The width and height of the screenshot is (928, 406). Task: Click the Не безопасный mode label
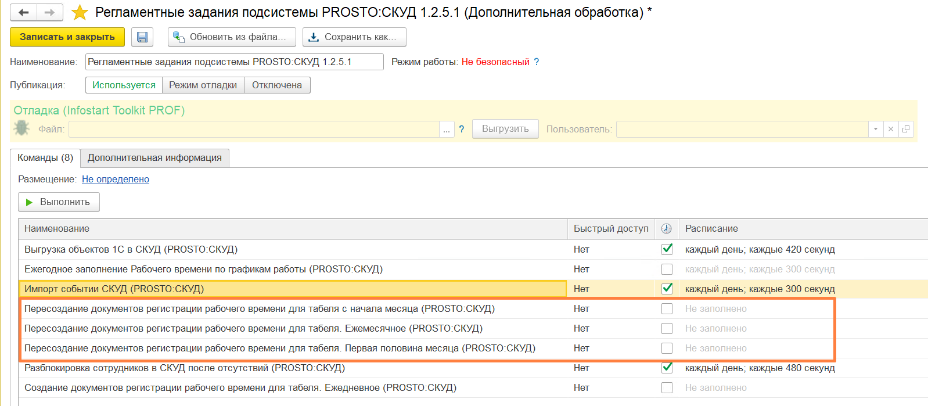(x=495, y=62)
